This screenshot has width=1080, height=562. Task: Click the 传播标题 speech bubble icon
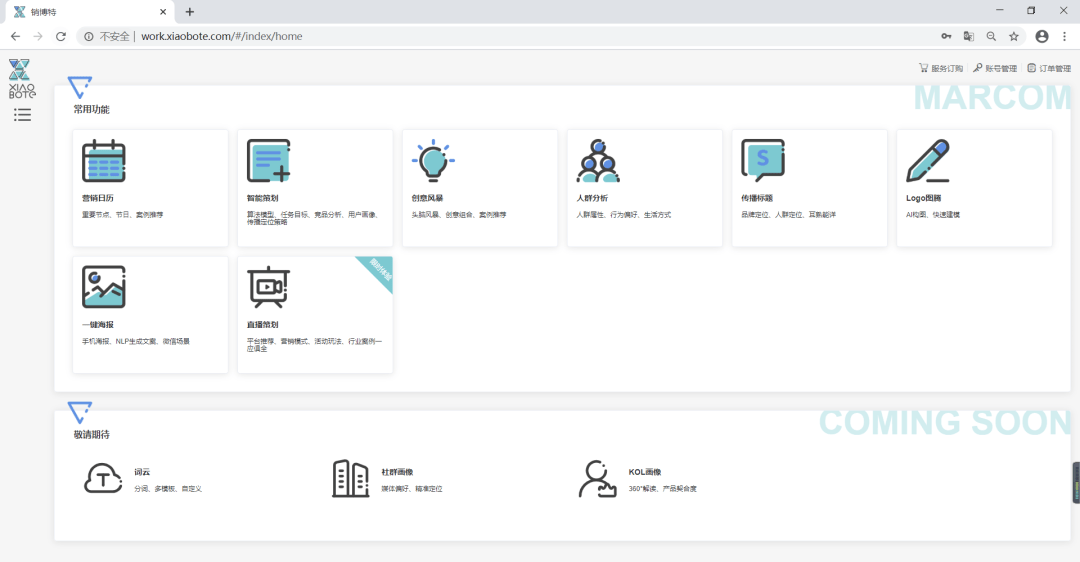762,160
